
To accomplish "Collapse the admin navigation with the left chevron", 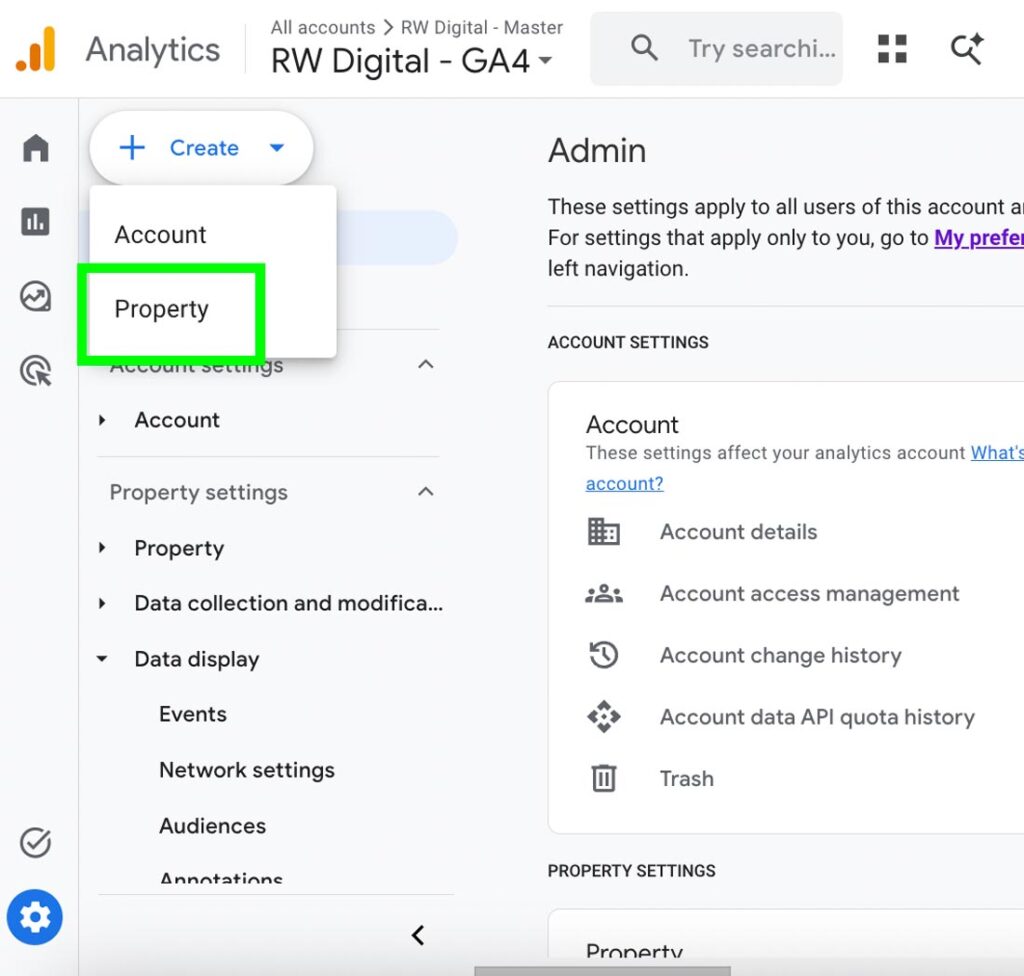I will click(418, 935).
